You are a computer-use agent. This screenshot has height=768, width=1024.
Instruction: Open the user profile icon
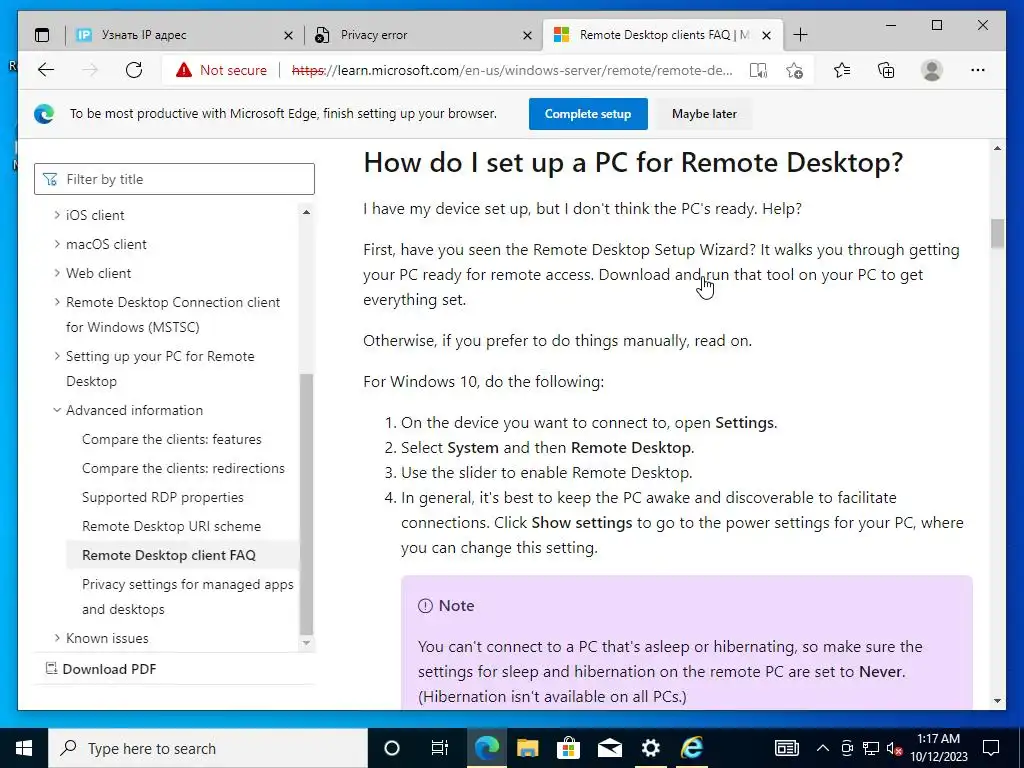[x=932, y=70]
